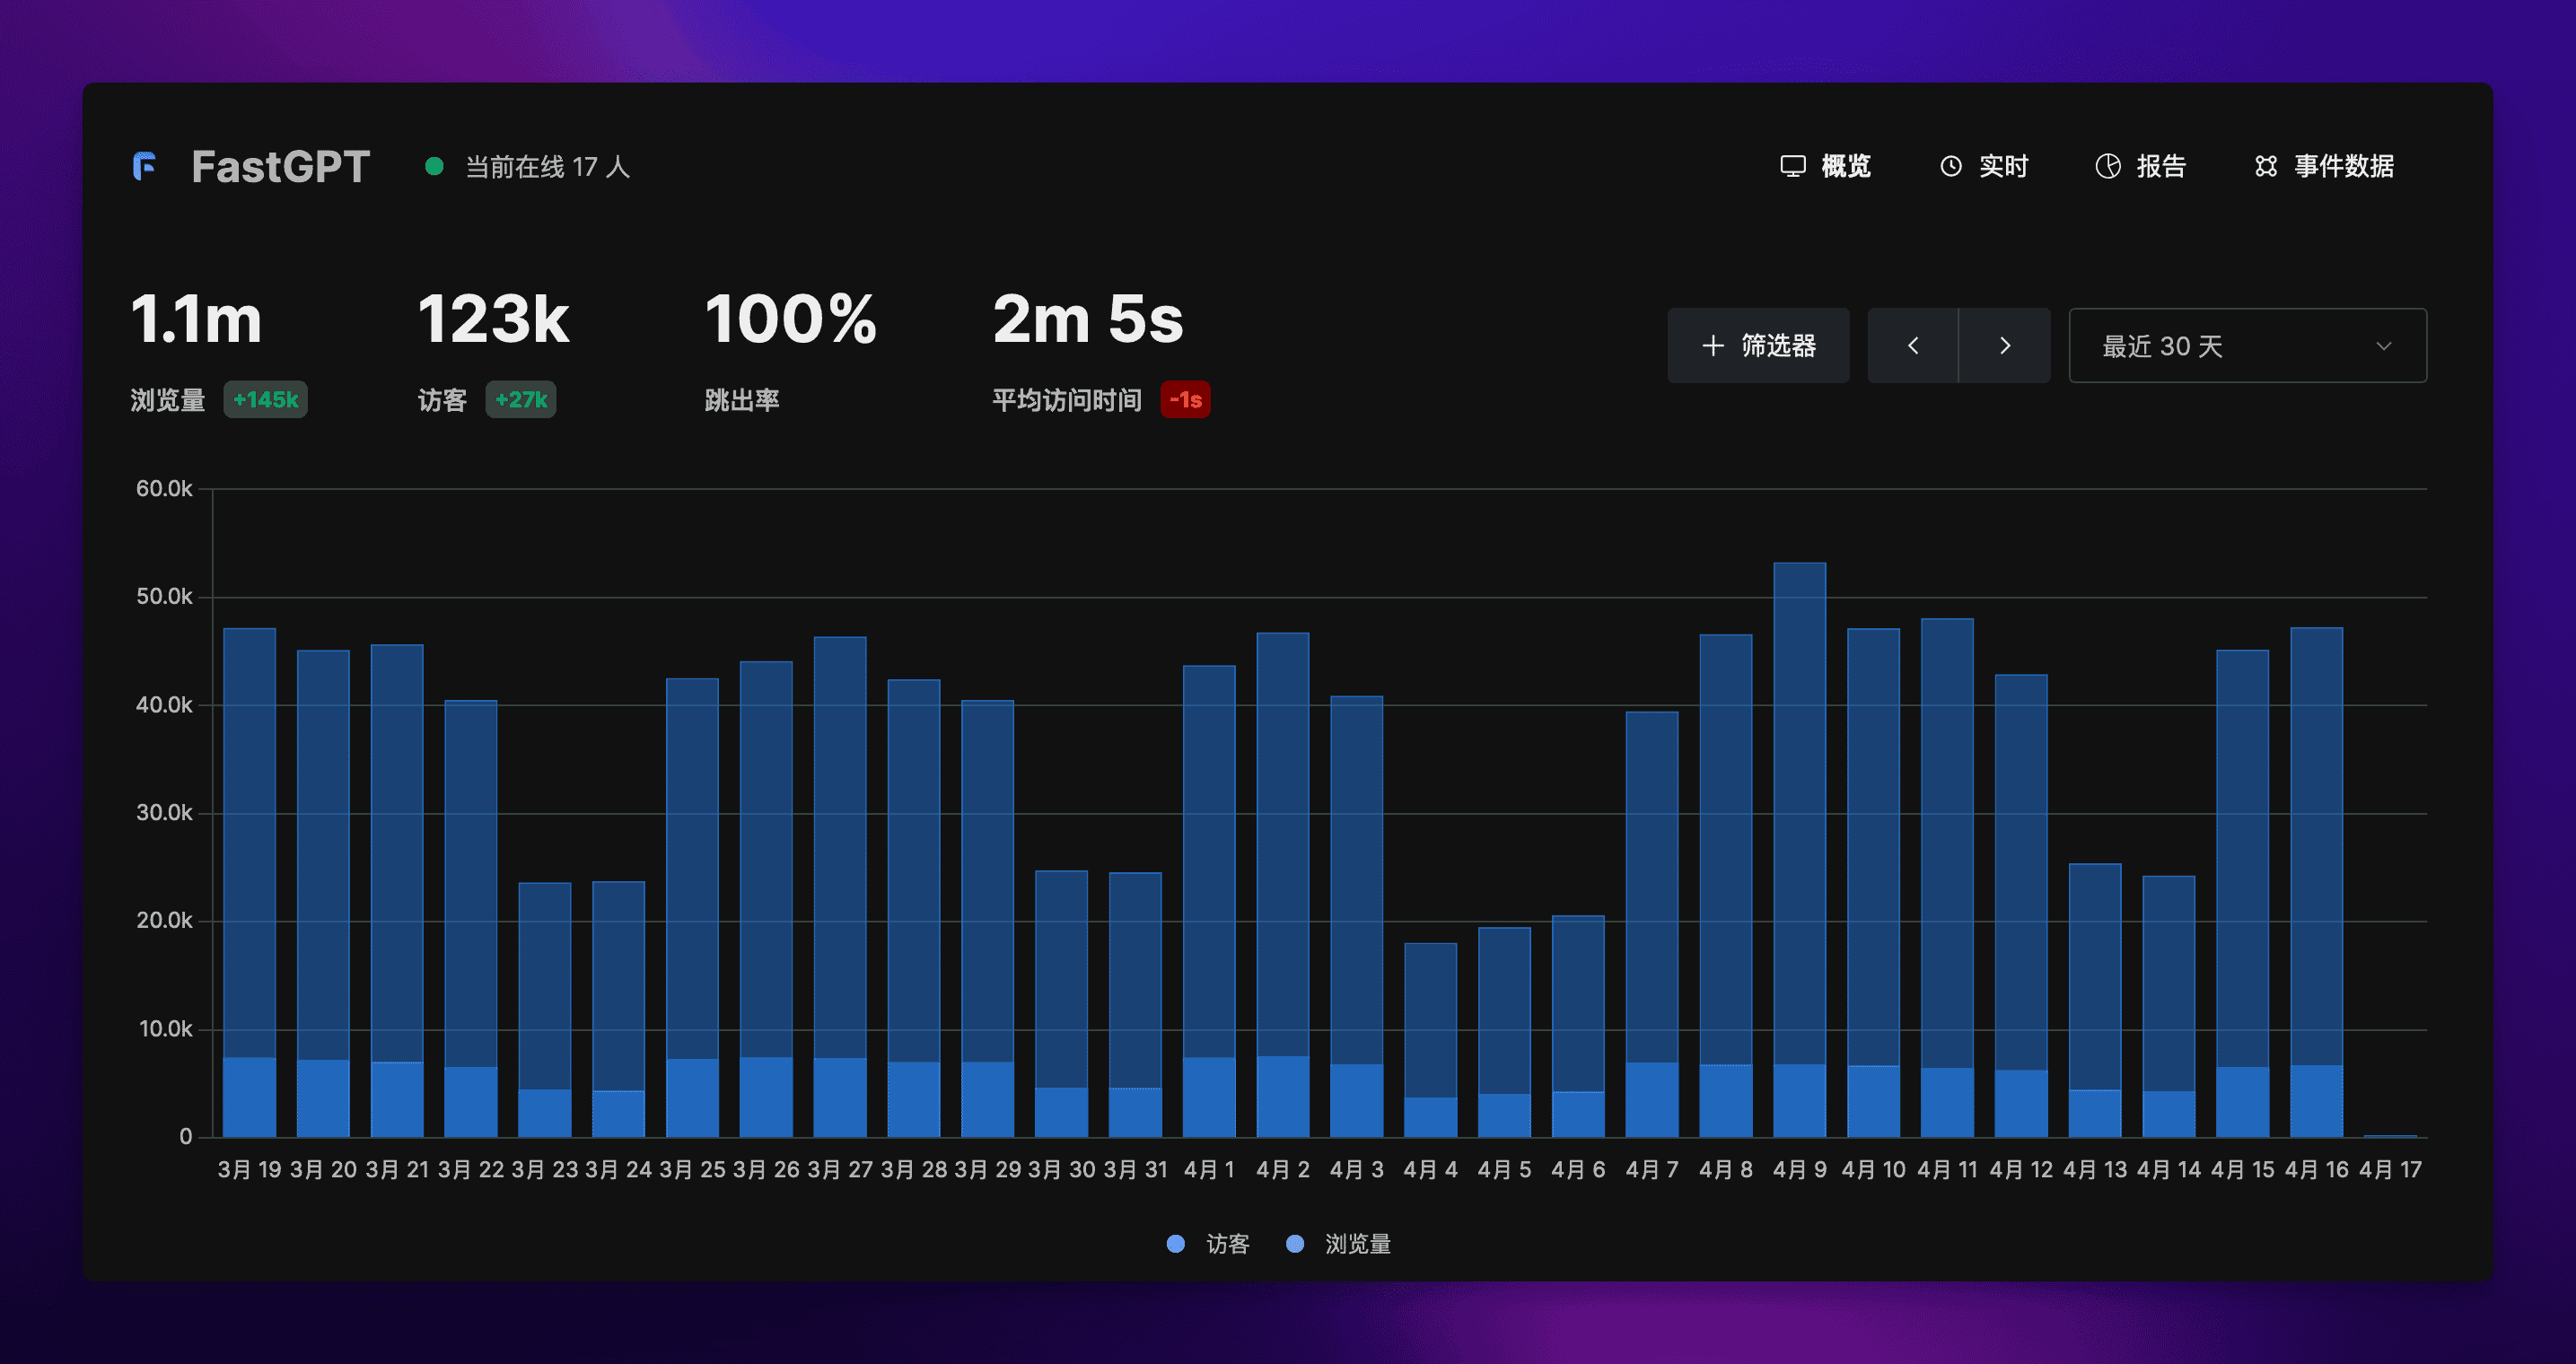Select the clock icon next to 实时
This screenshot has height=1364, width=2576.
pos(1950,166)
